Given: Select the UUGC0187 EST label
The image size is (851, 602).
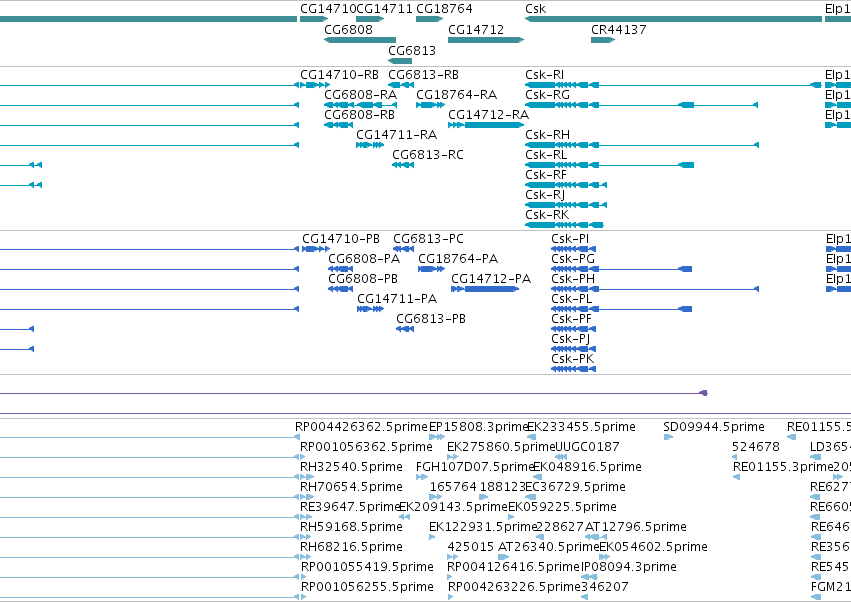Looking at the screenshot, I should click(x=587, y=447).
